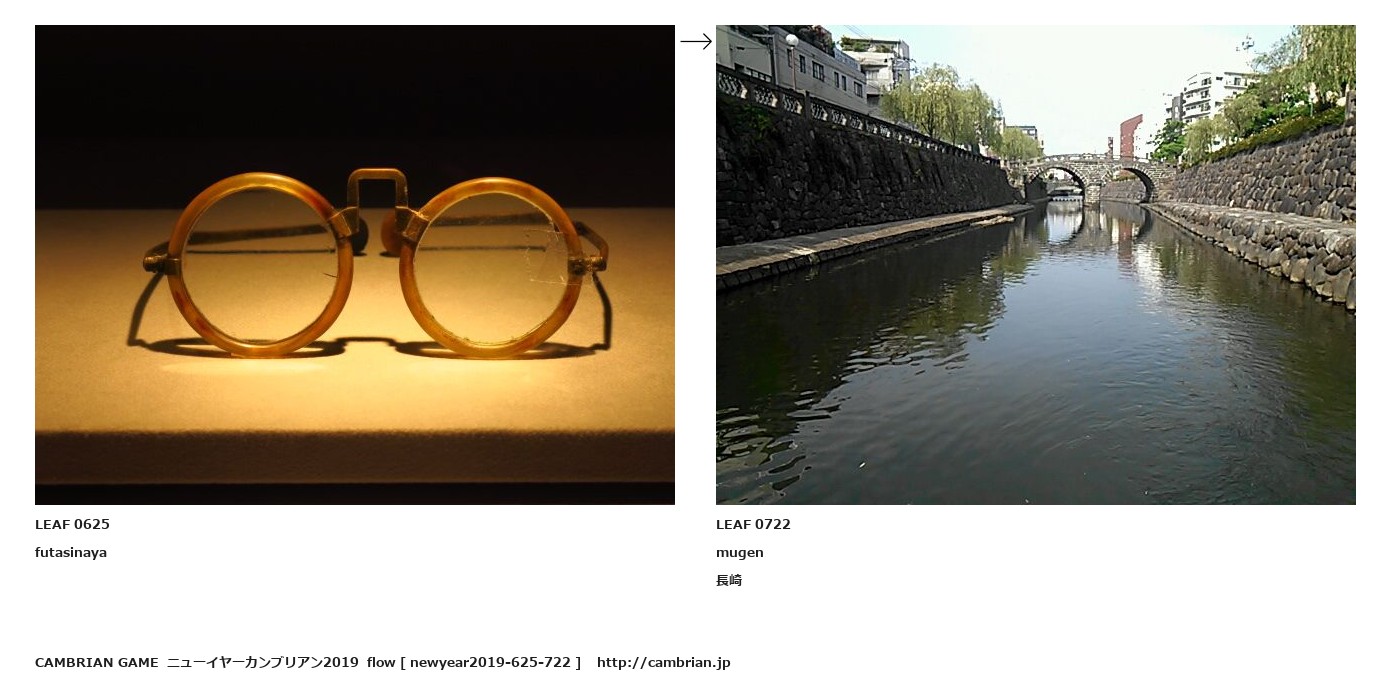Click the ニューイヤーカンブリアン2019 footer text
This screenshot has height=687, width=1391.
(x=262, y=662)
